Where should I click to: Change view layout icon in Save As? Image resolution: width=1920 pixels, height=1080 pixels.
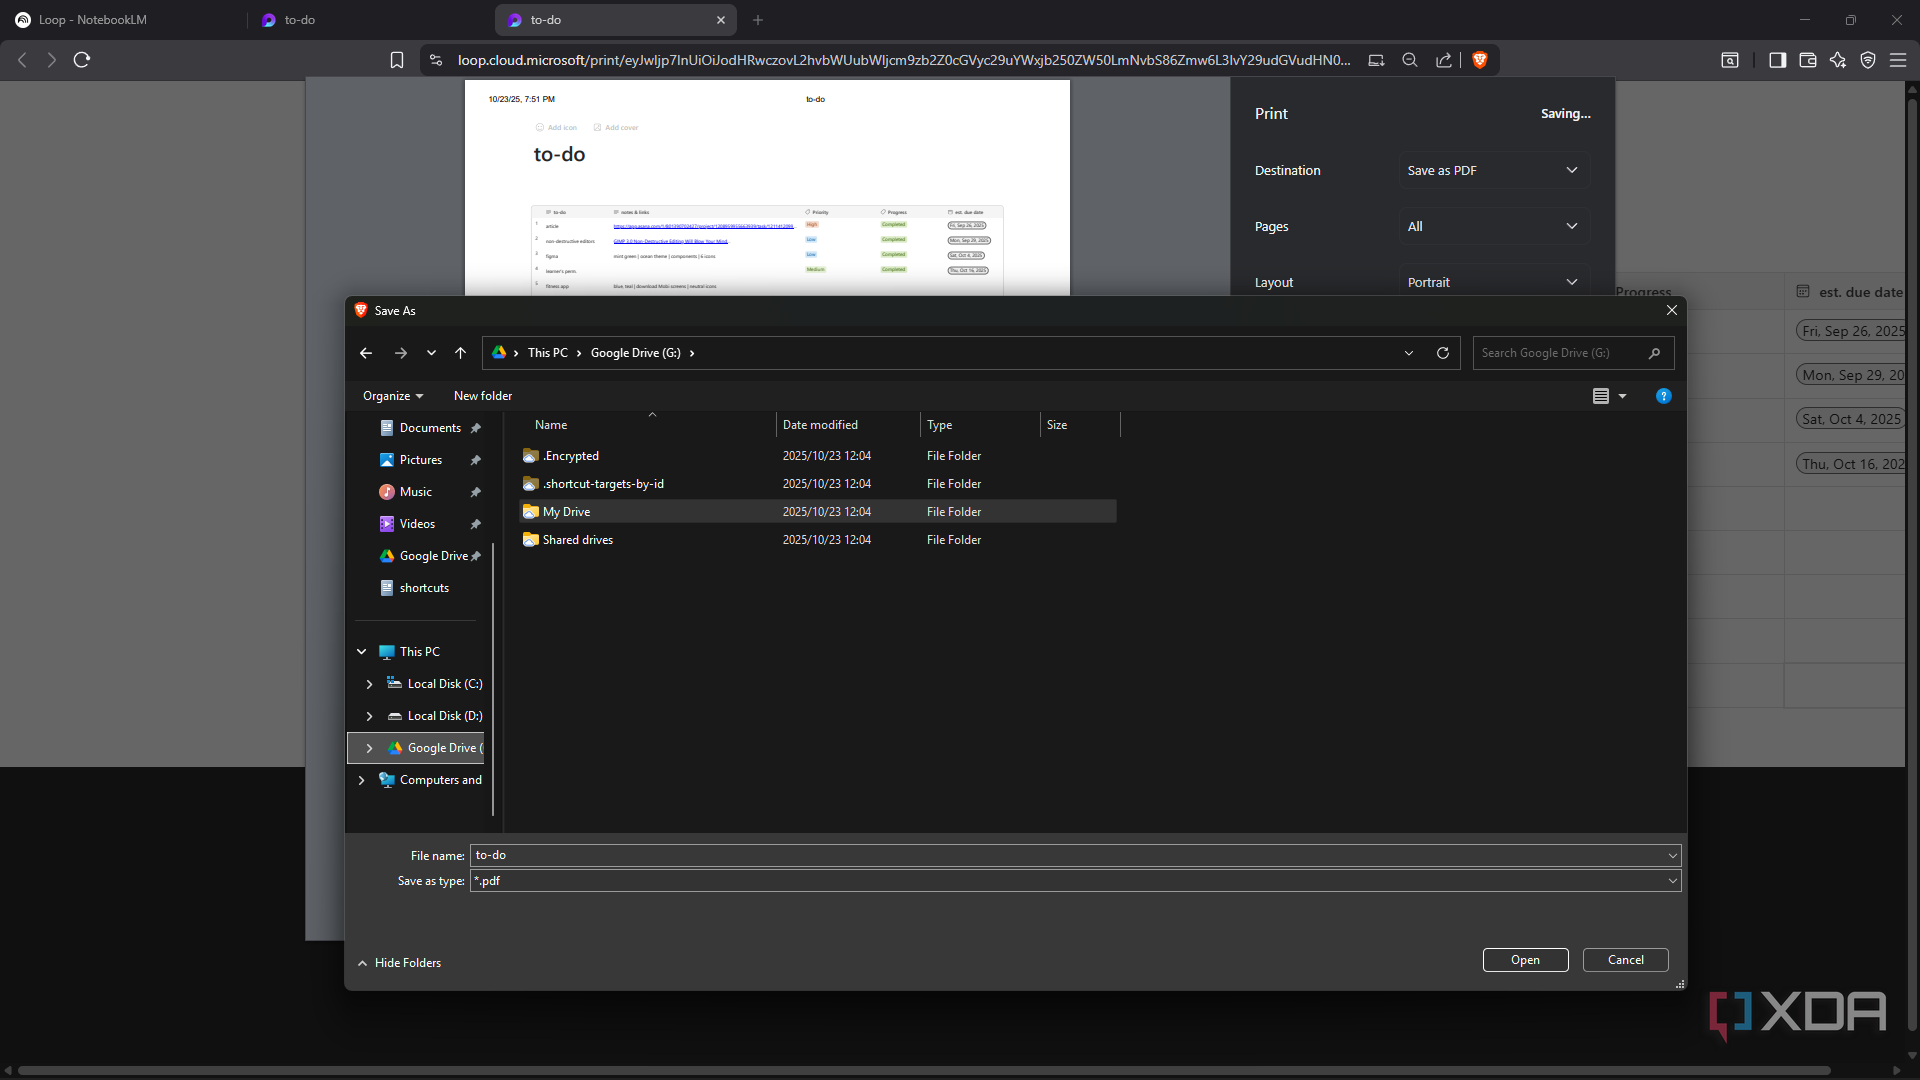pyautogui.click(x=1601, y=396)
